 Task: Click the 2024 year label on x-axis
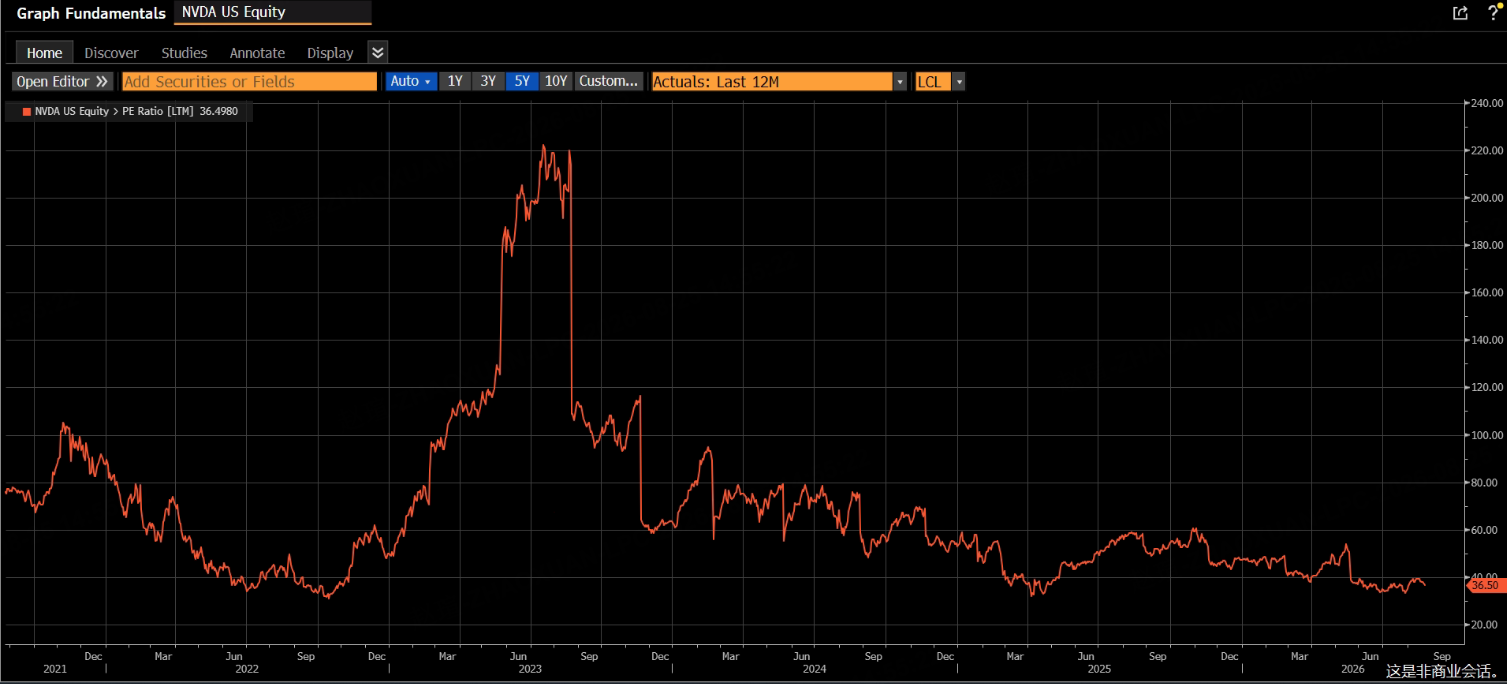814,669
